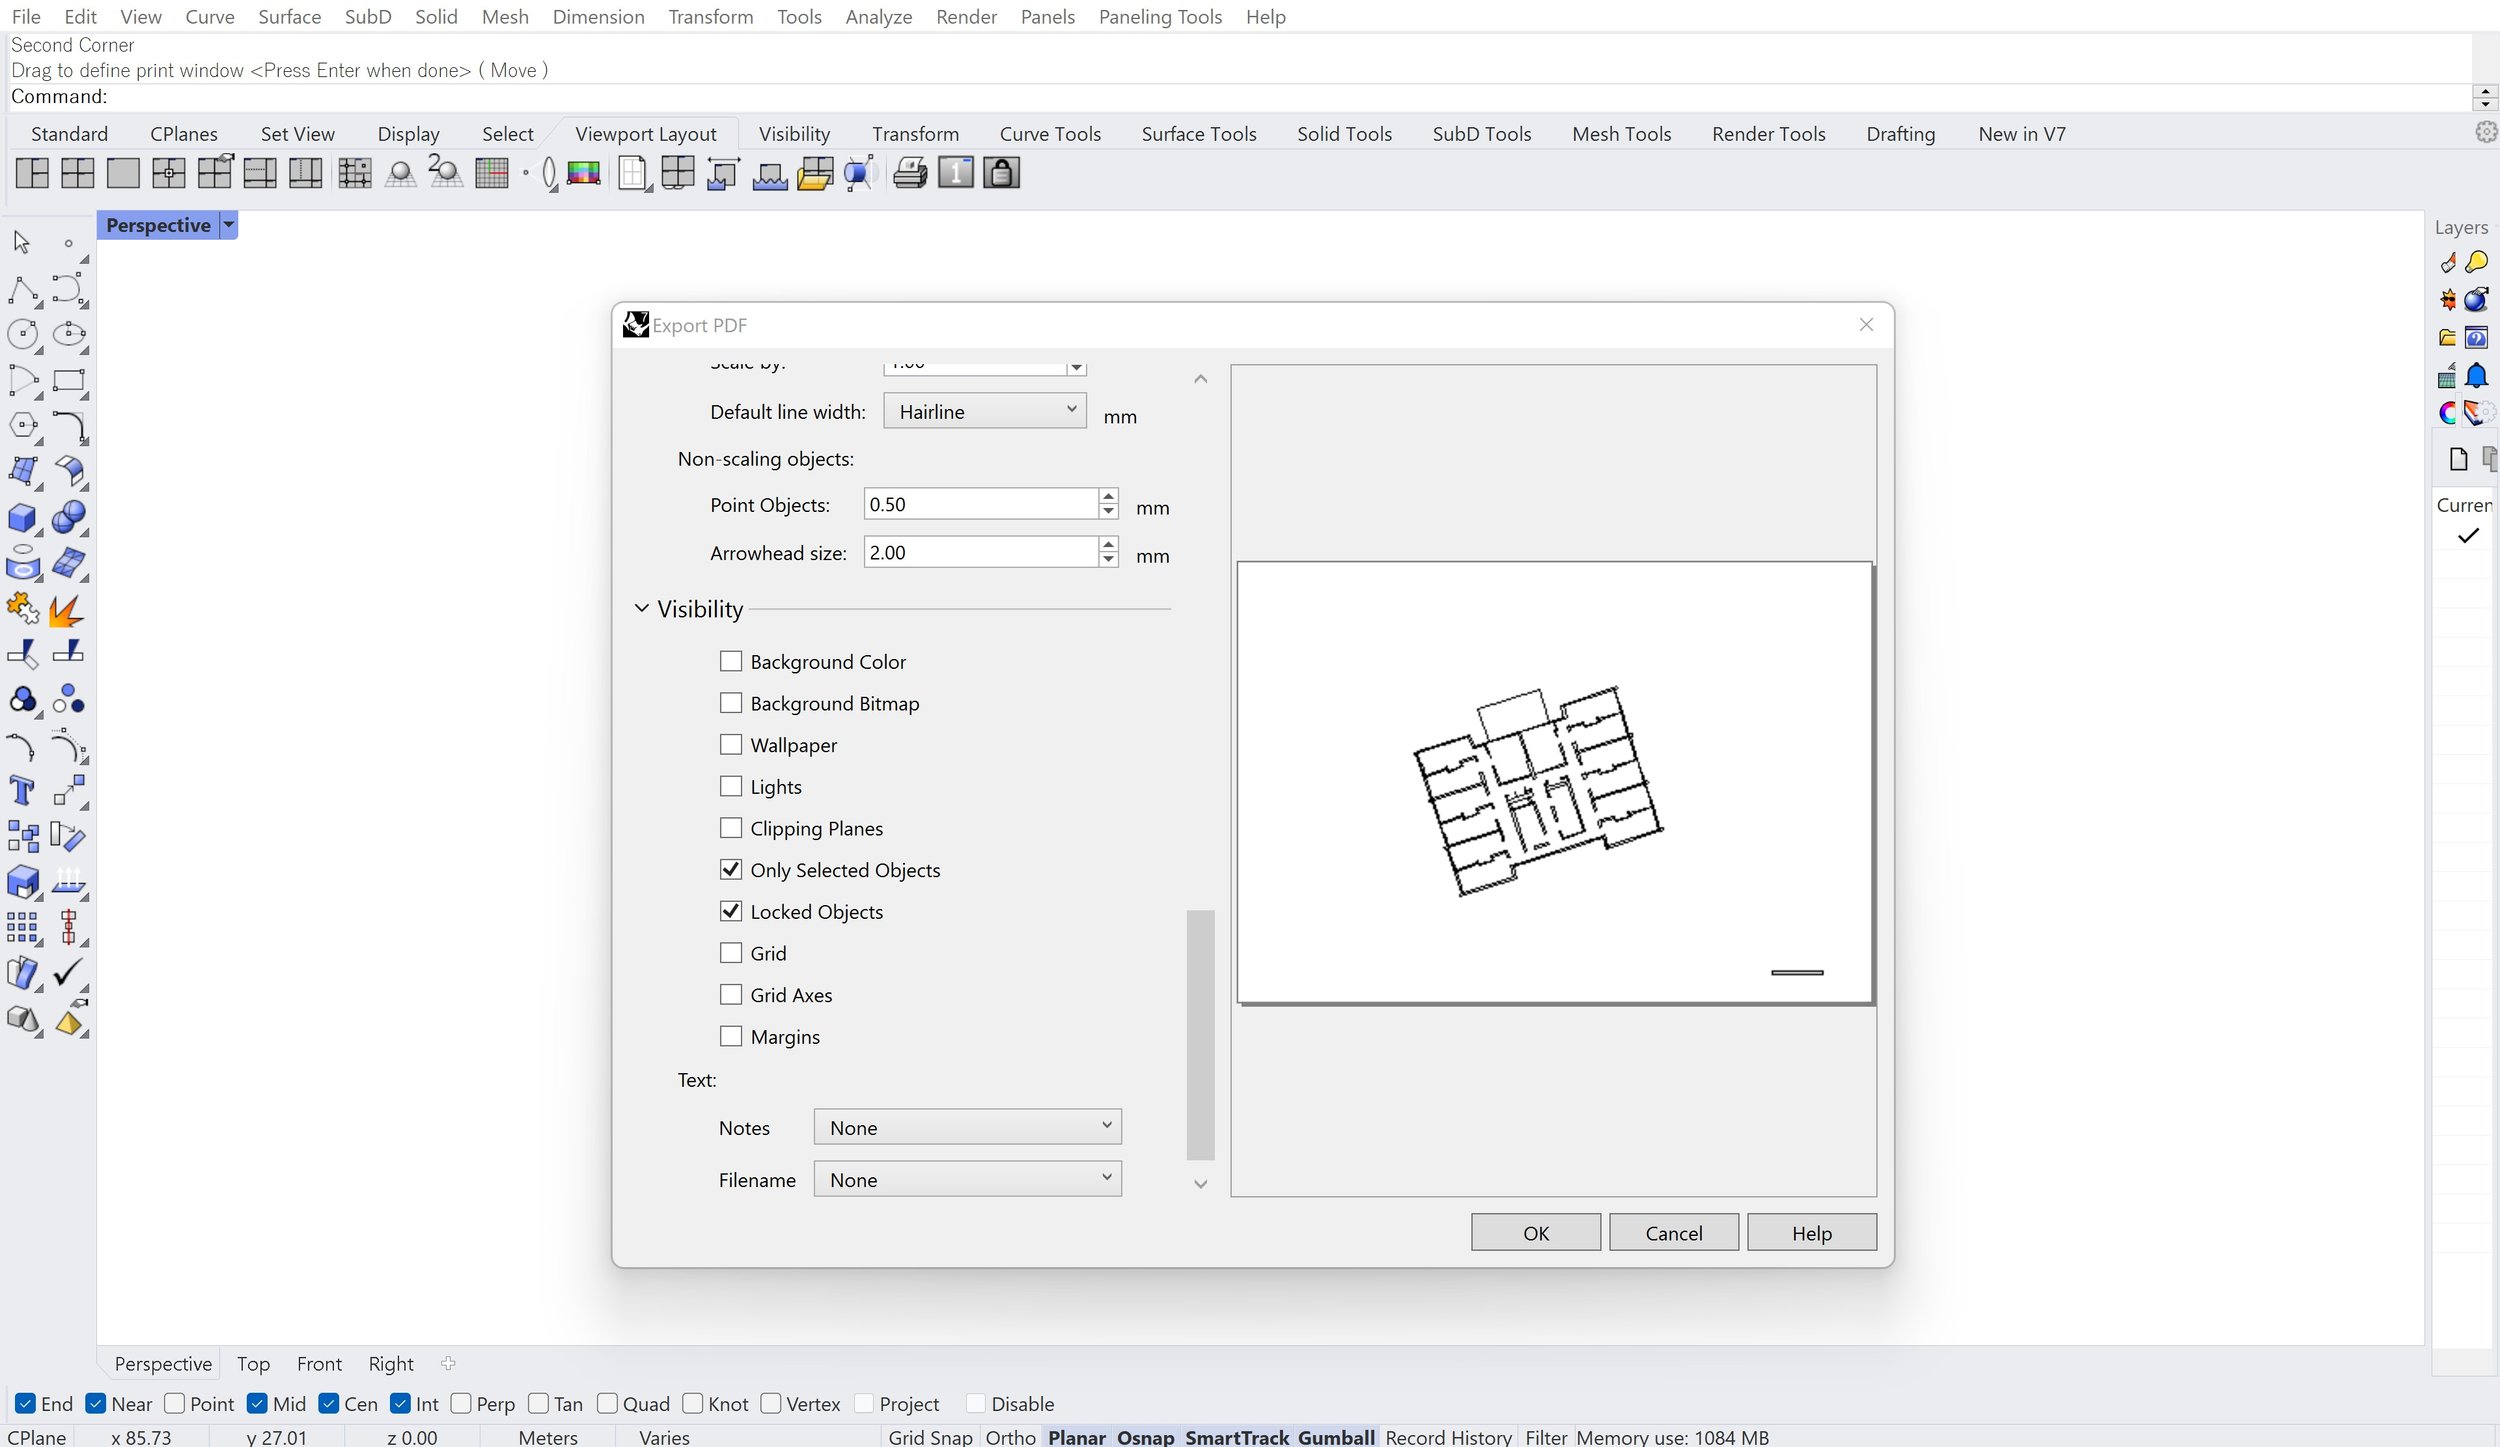Expand command history with the down arrow
This screenshot has height=1447, width=2500.
(2485, 103)
